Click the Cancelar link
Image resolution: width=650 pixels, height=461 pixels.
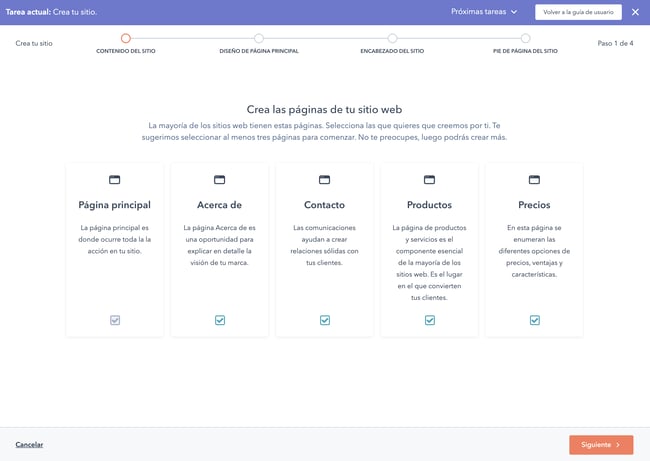[29, 445]
